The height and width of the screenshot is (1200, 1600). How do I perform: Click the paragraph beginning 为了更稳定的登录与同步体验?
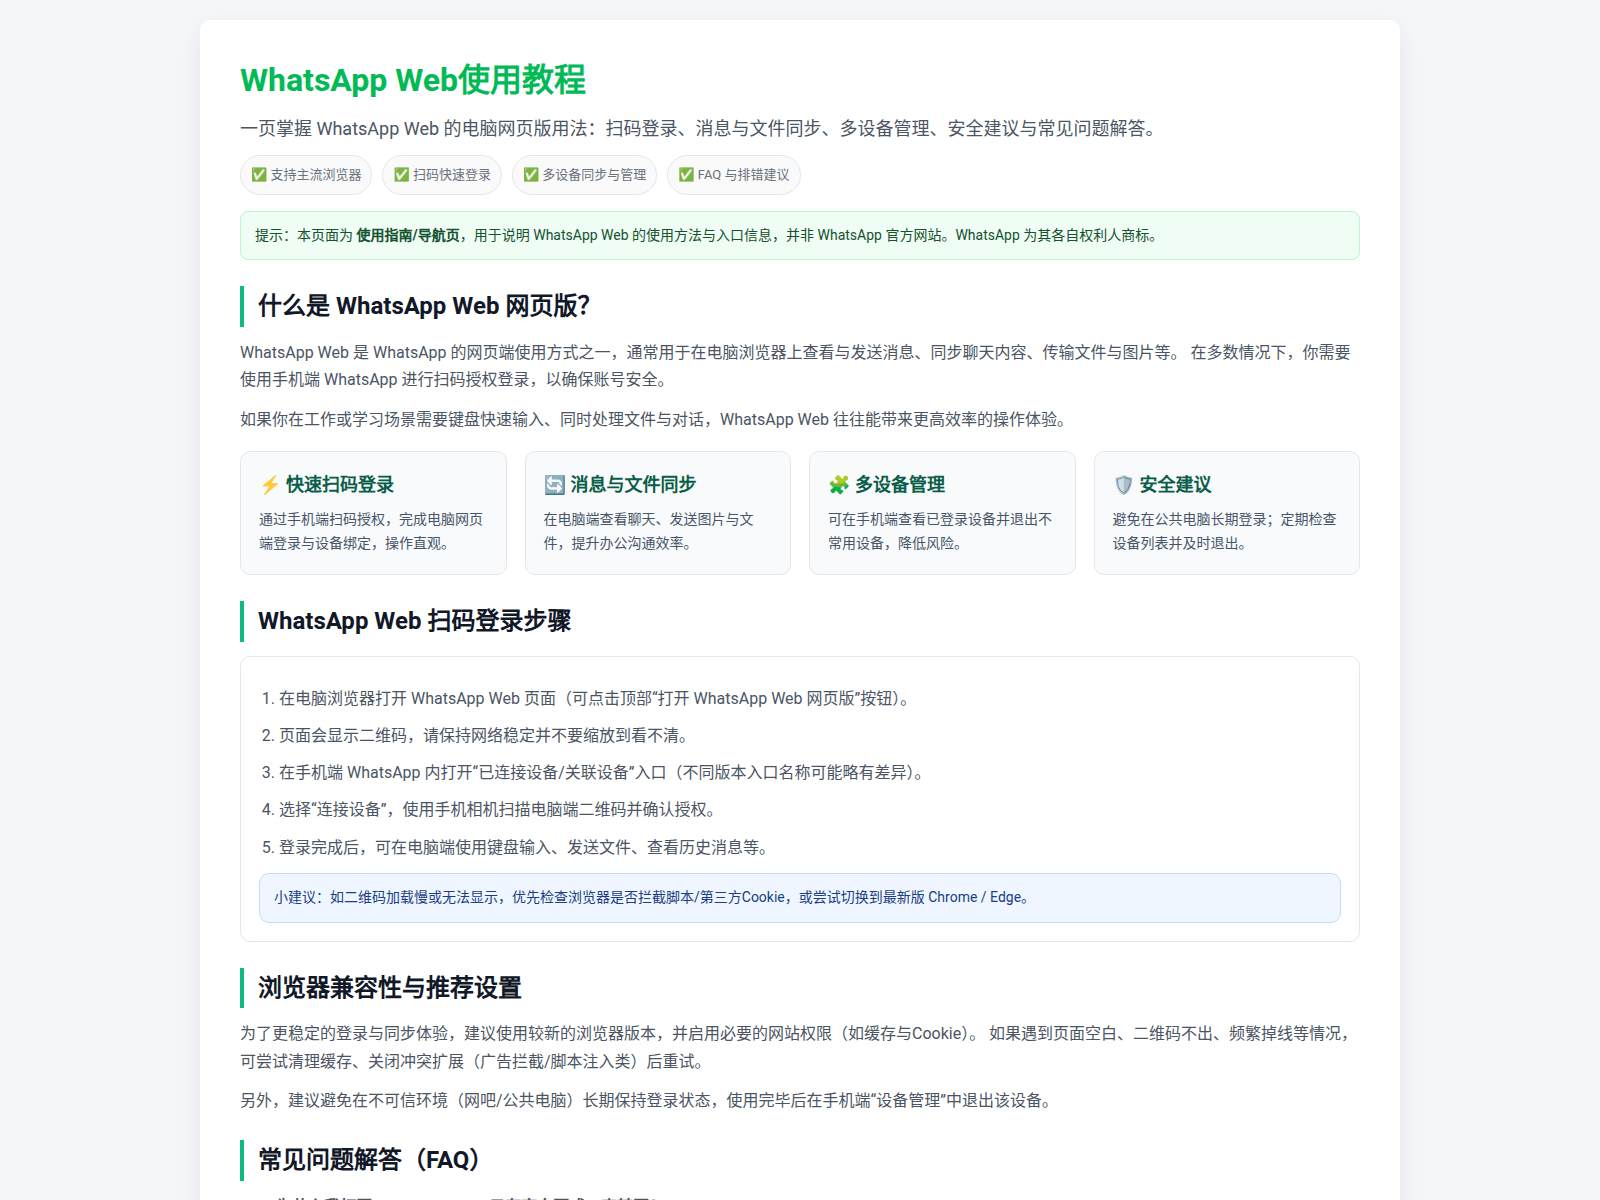point(797,1048)
